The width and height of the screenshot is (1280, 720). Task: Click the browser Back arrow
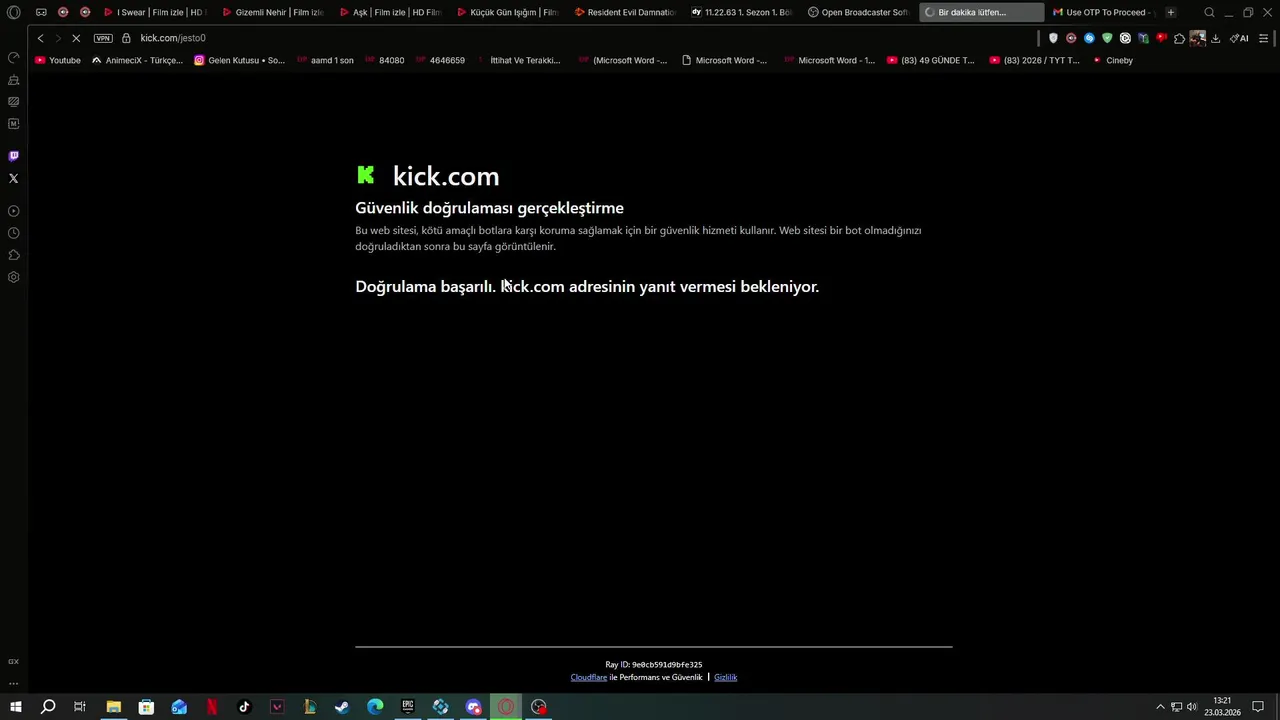[x=40, y=38]
